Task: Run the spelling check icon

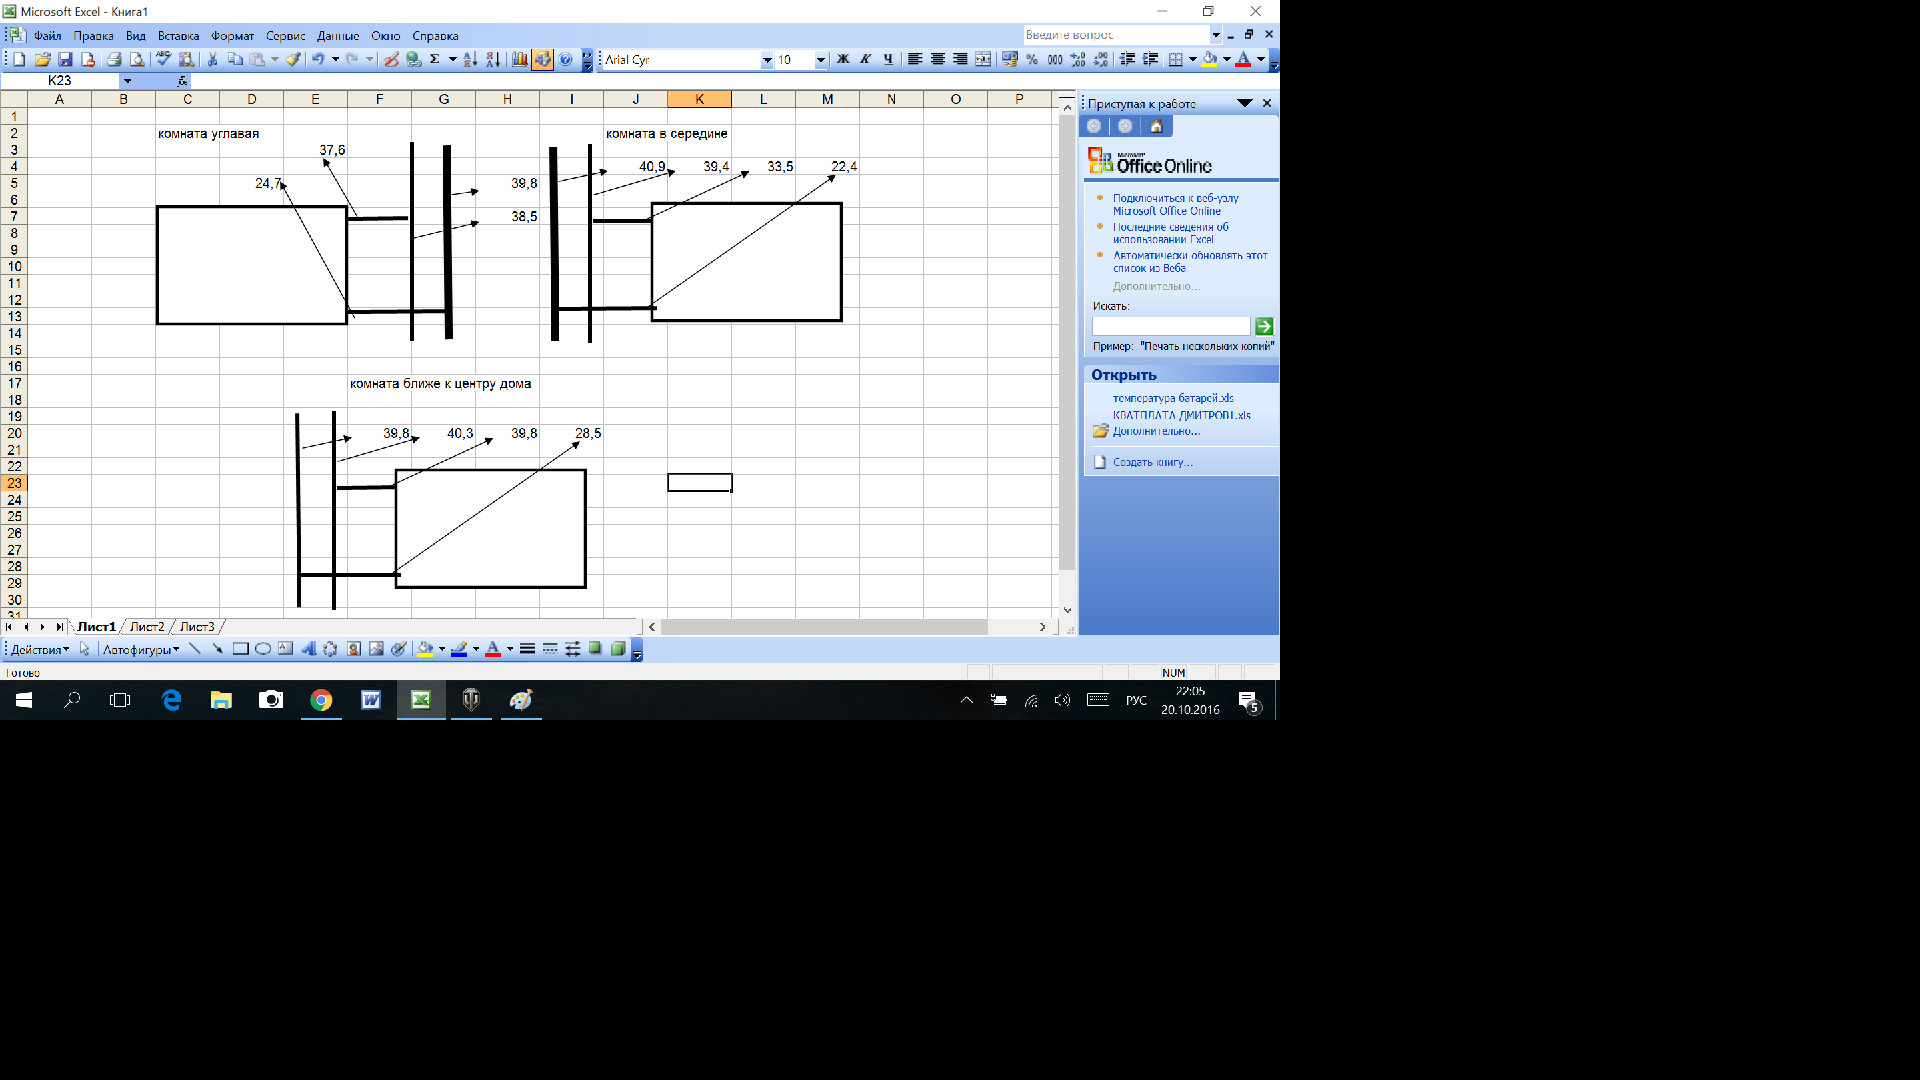Action: coord(163,60)
